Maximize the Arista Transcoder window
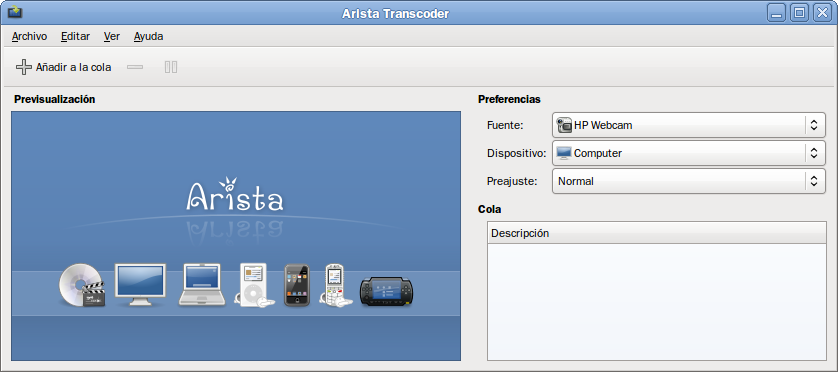This screenshot has width=838, height=372. (800, 13)
